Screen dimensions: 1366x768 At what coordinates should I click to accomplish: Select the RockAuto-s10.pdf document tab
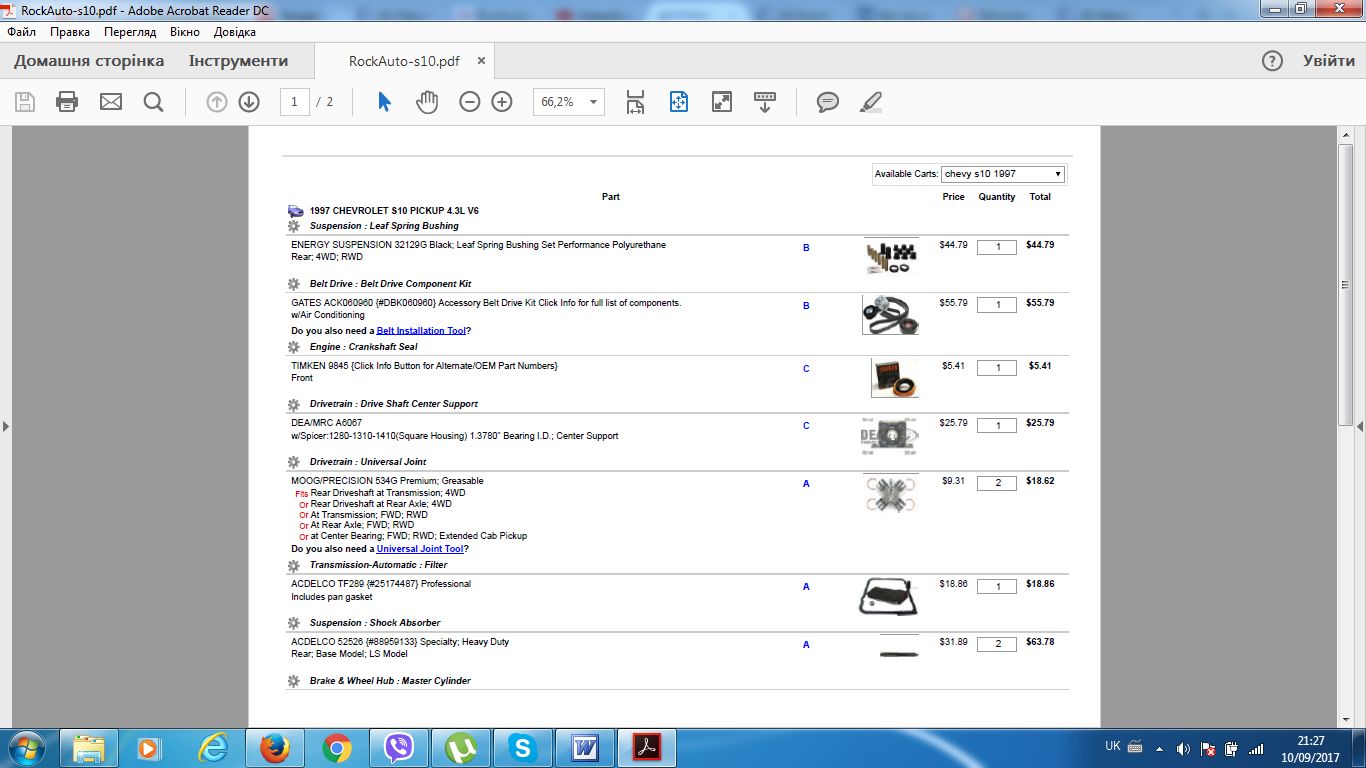[404, 61]
